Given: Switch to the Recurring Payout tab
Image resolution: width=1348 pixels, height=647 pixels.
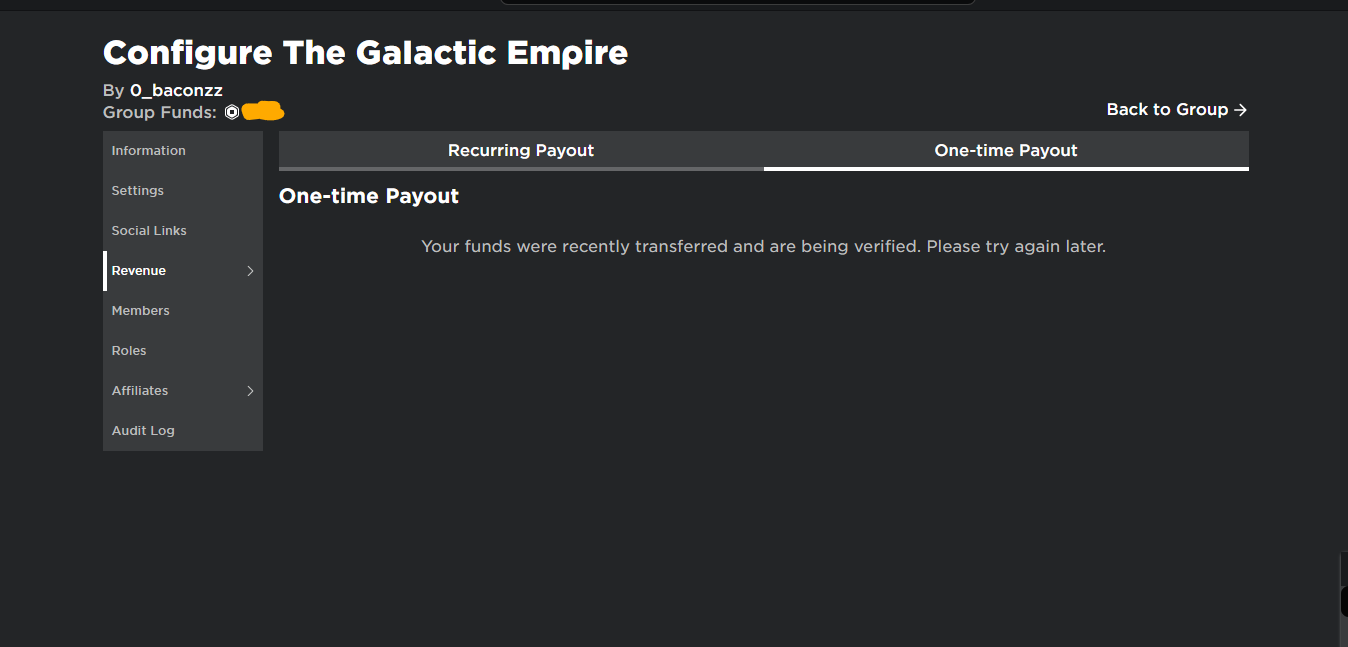Looking at the screenshot, I should point(521,151).
